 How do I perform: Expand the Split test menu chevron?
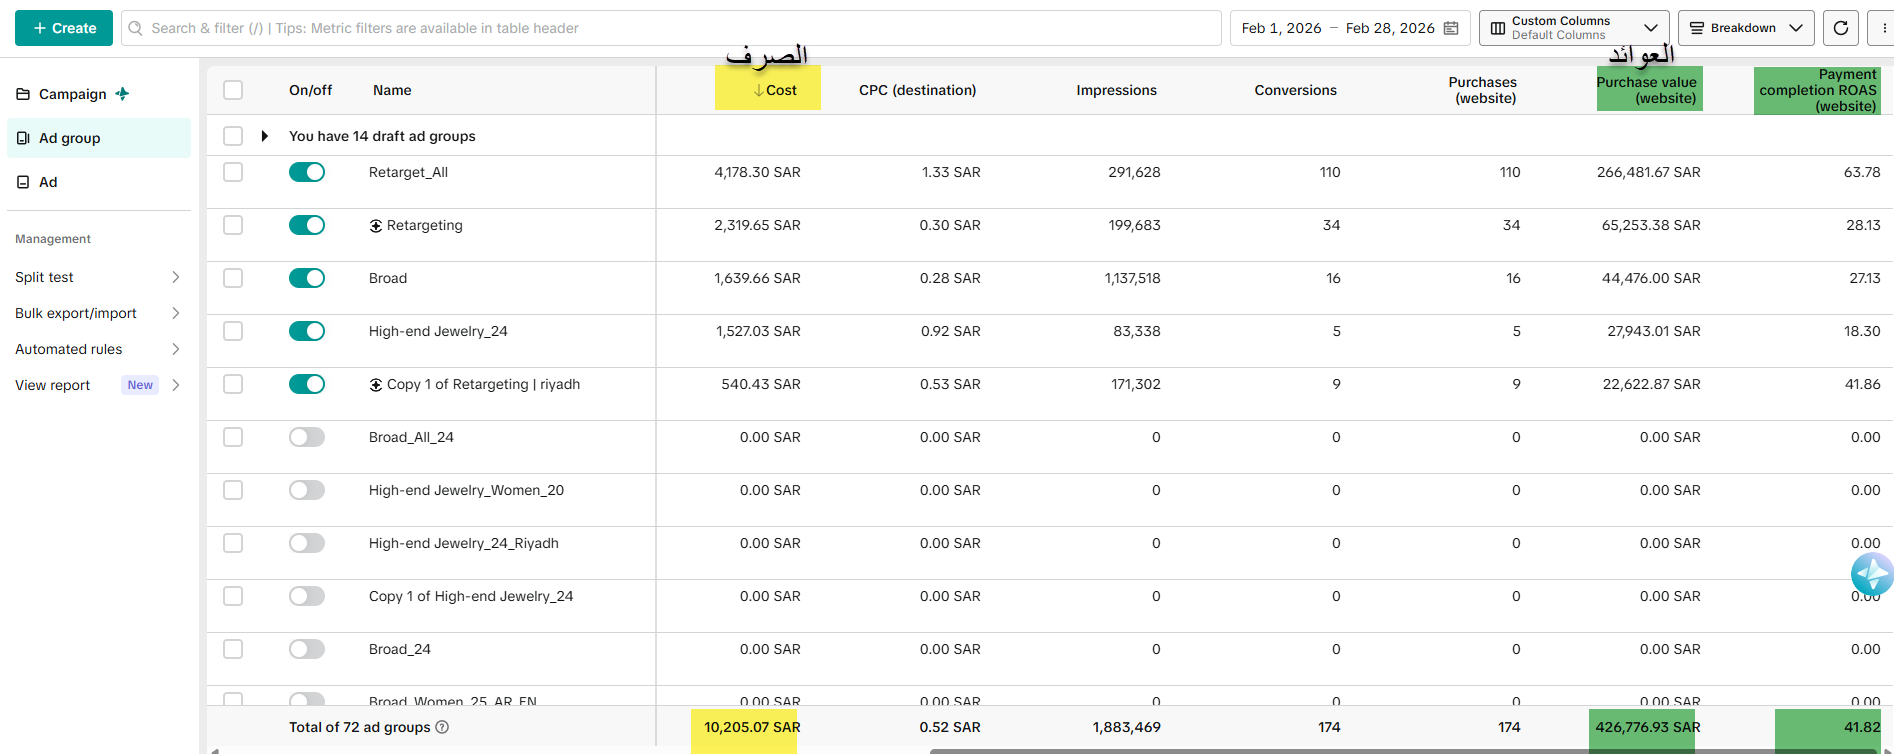point(176,277)
